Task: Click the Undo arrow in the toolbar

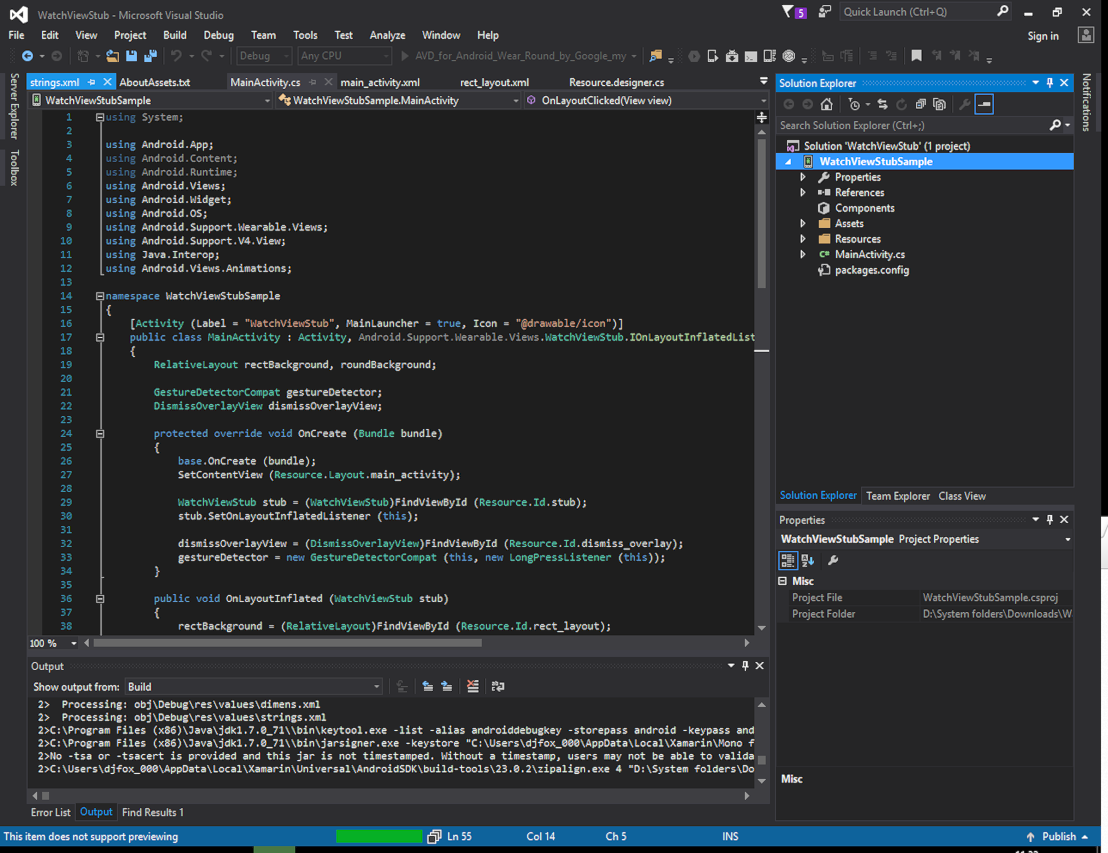Action: coord(176,56)
